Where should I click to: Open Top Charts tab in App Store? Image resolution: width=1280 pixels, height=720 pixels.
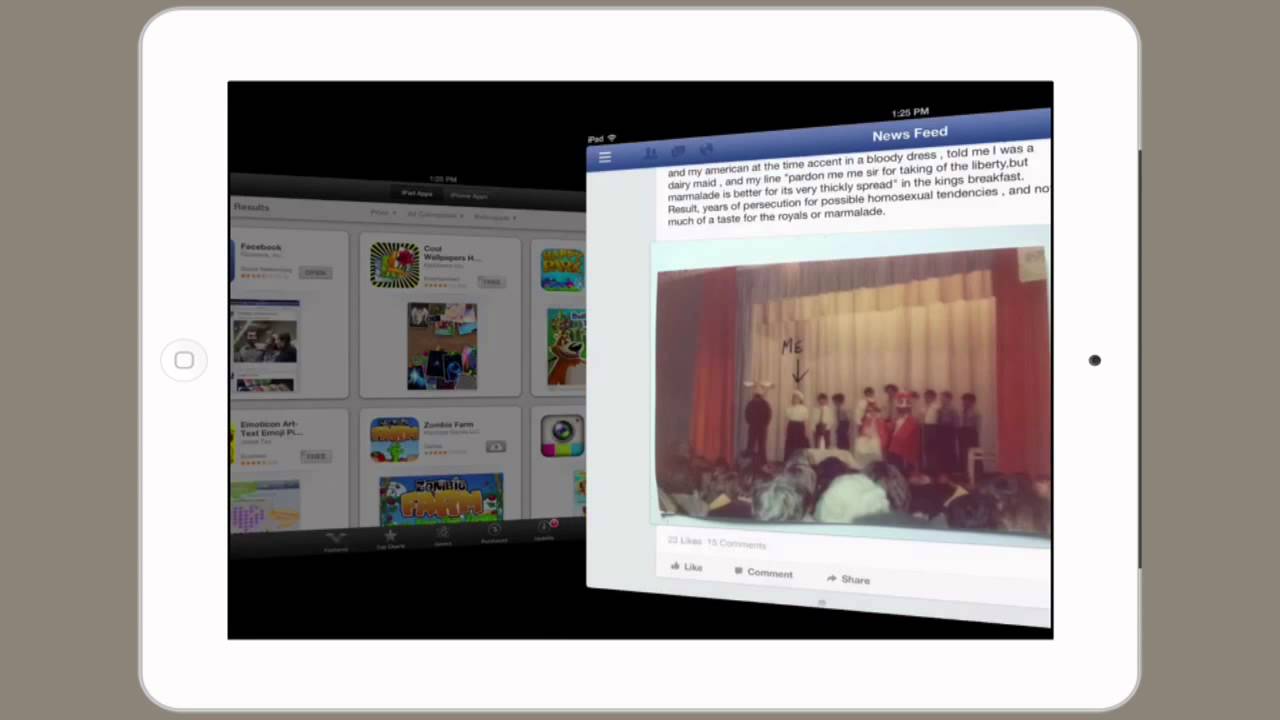[390, 539]
